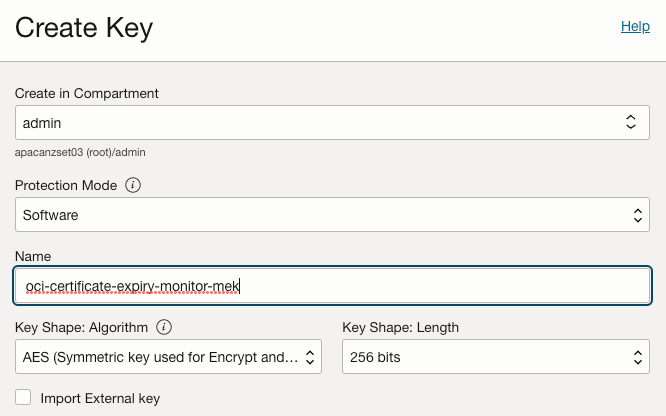Click the Algorithm field's chevron arrows
This screenshot has height=416, width=666.
[310, 356]
